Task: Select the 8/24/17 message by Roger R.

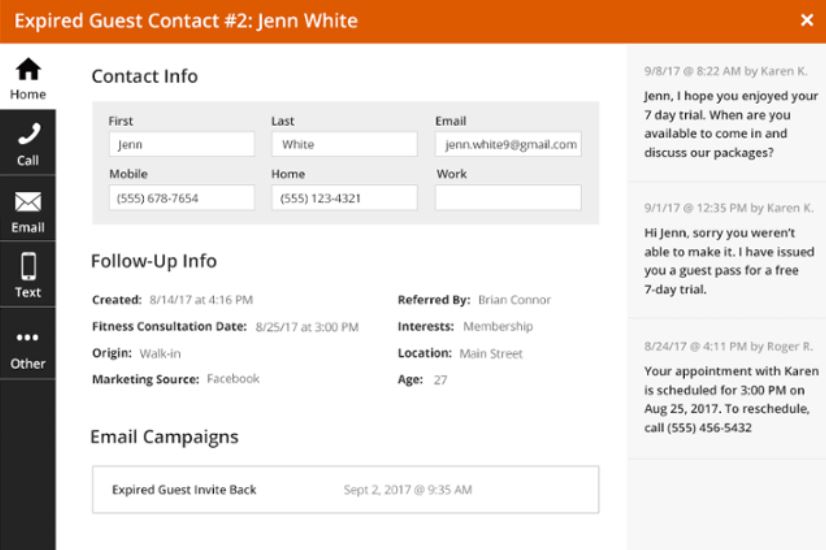Action: [726, 388]
